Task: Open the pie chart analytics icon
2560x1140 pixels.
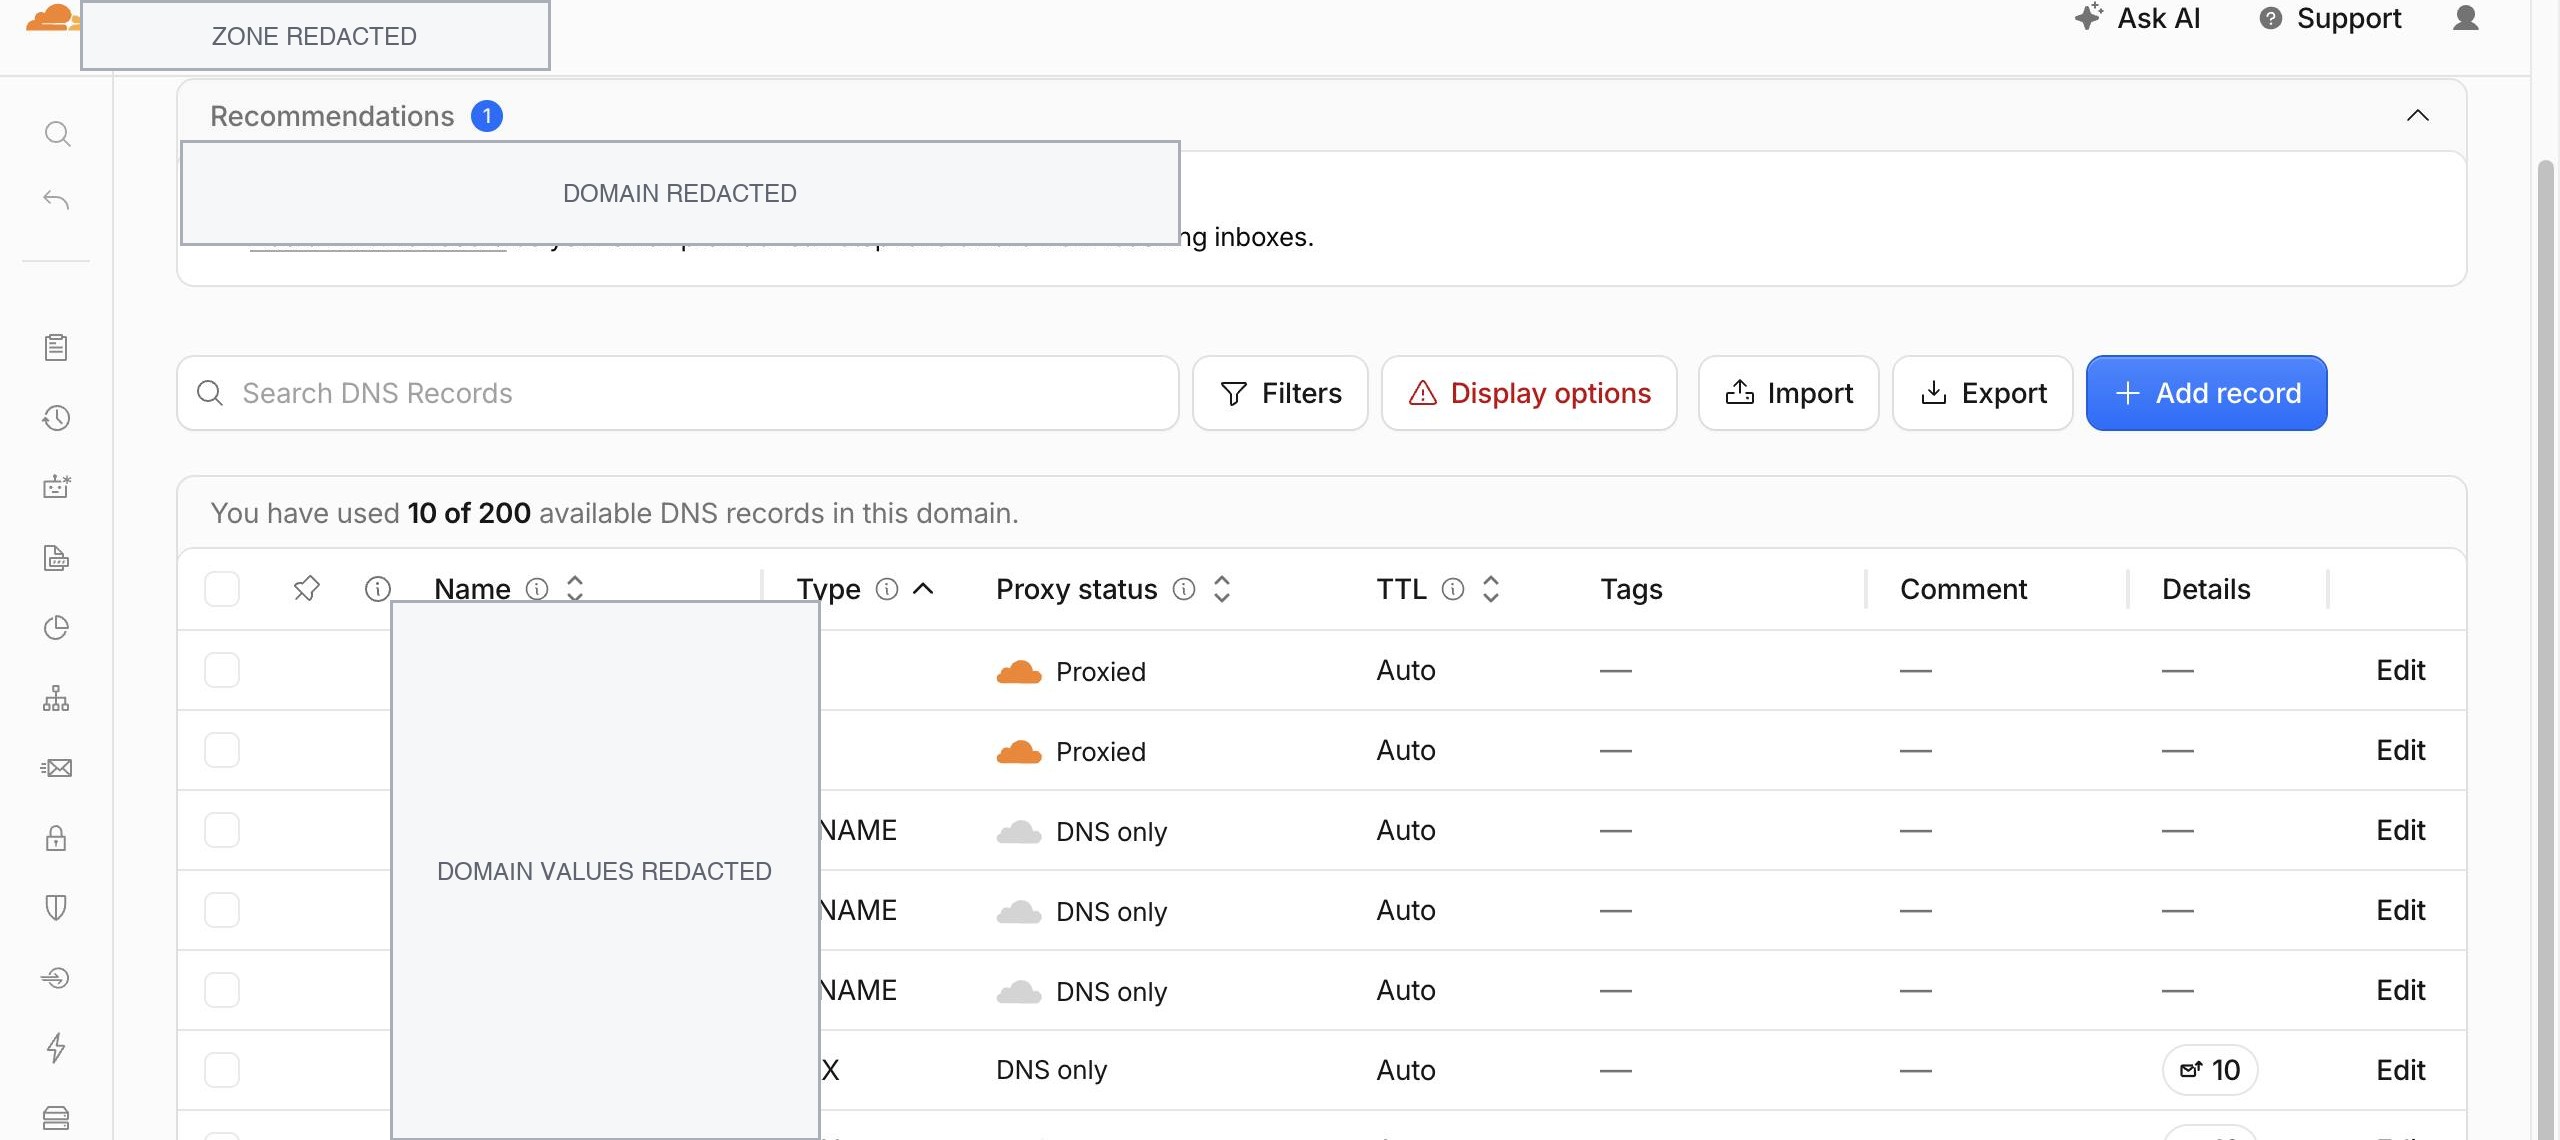Action: pyautogui.click(x=56, y=627)
